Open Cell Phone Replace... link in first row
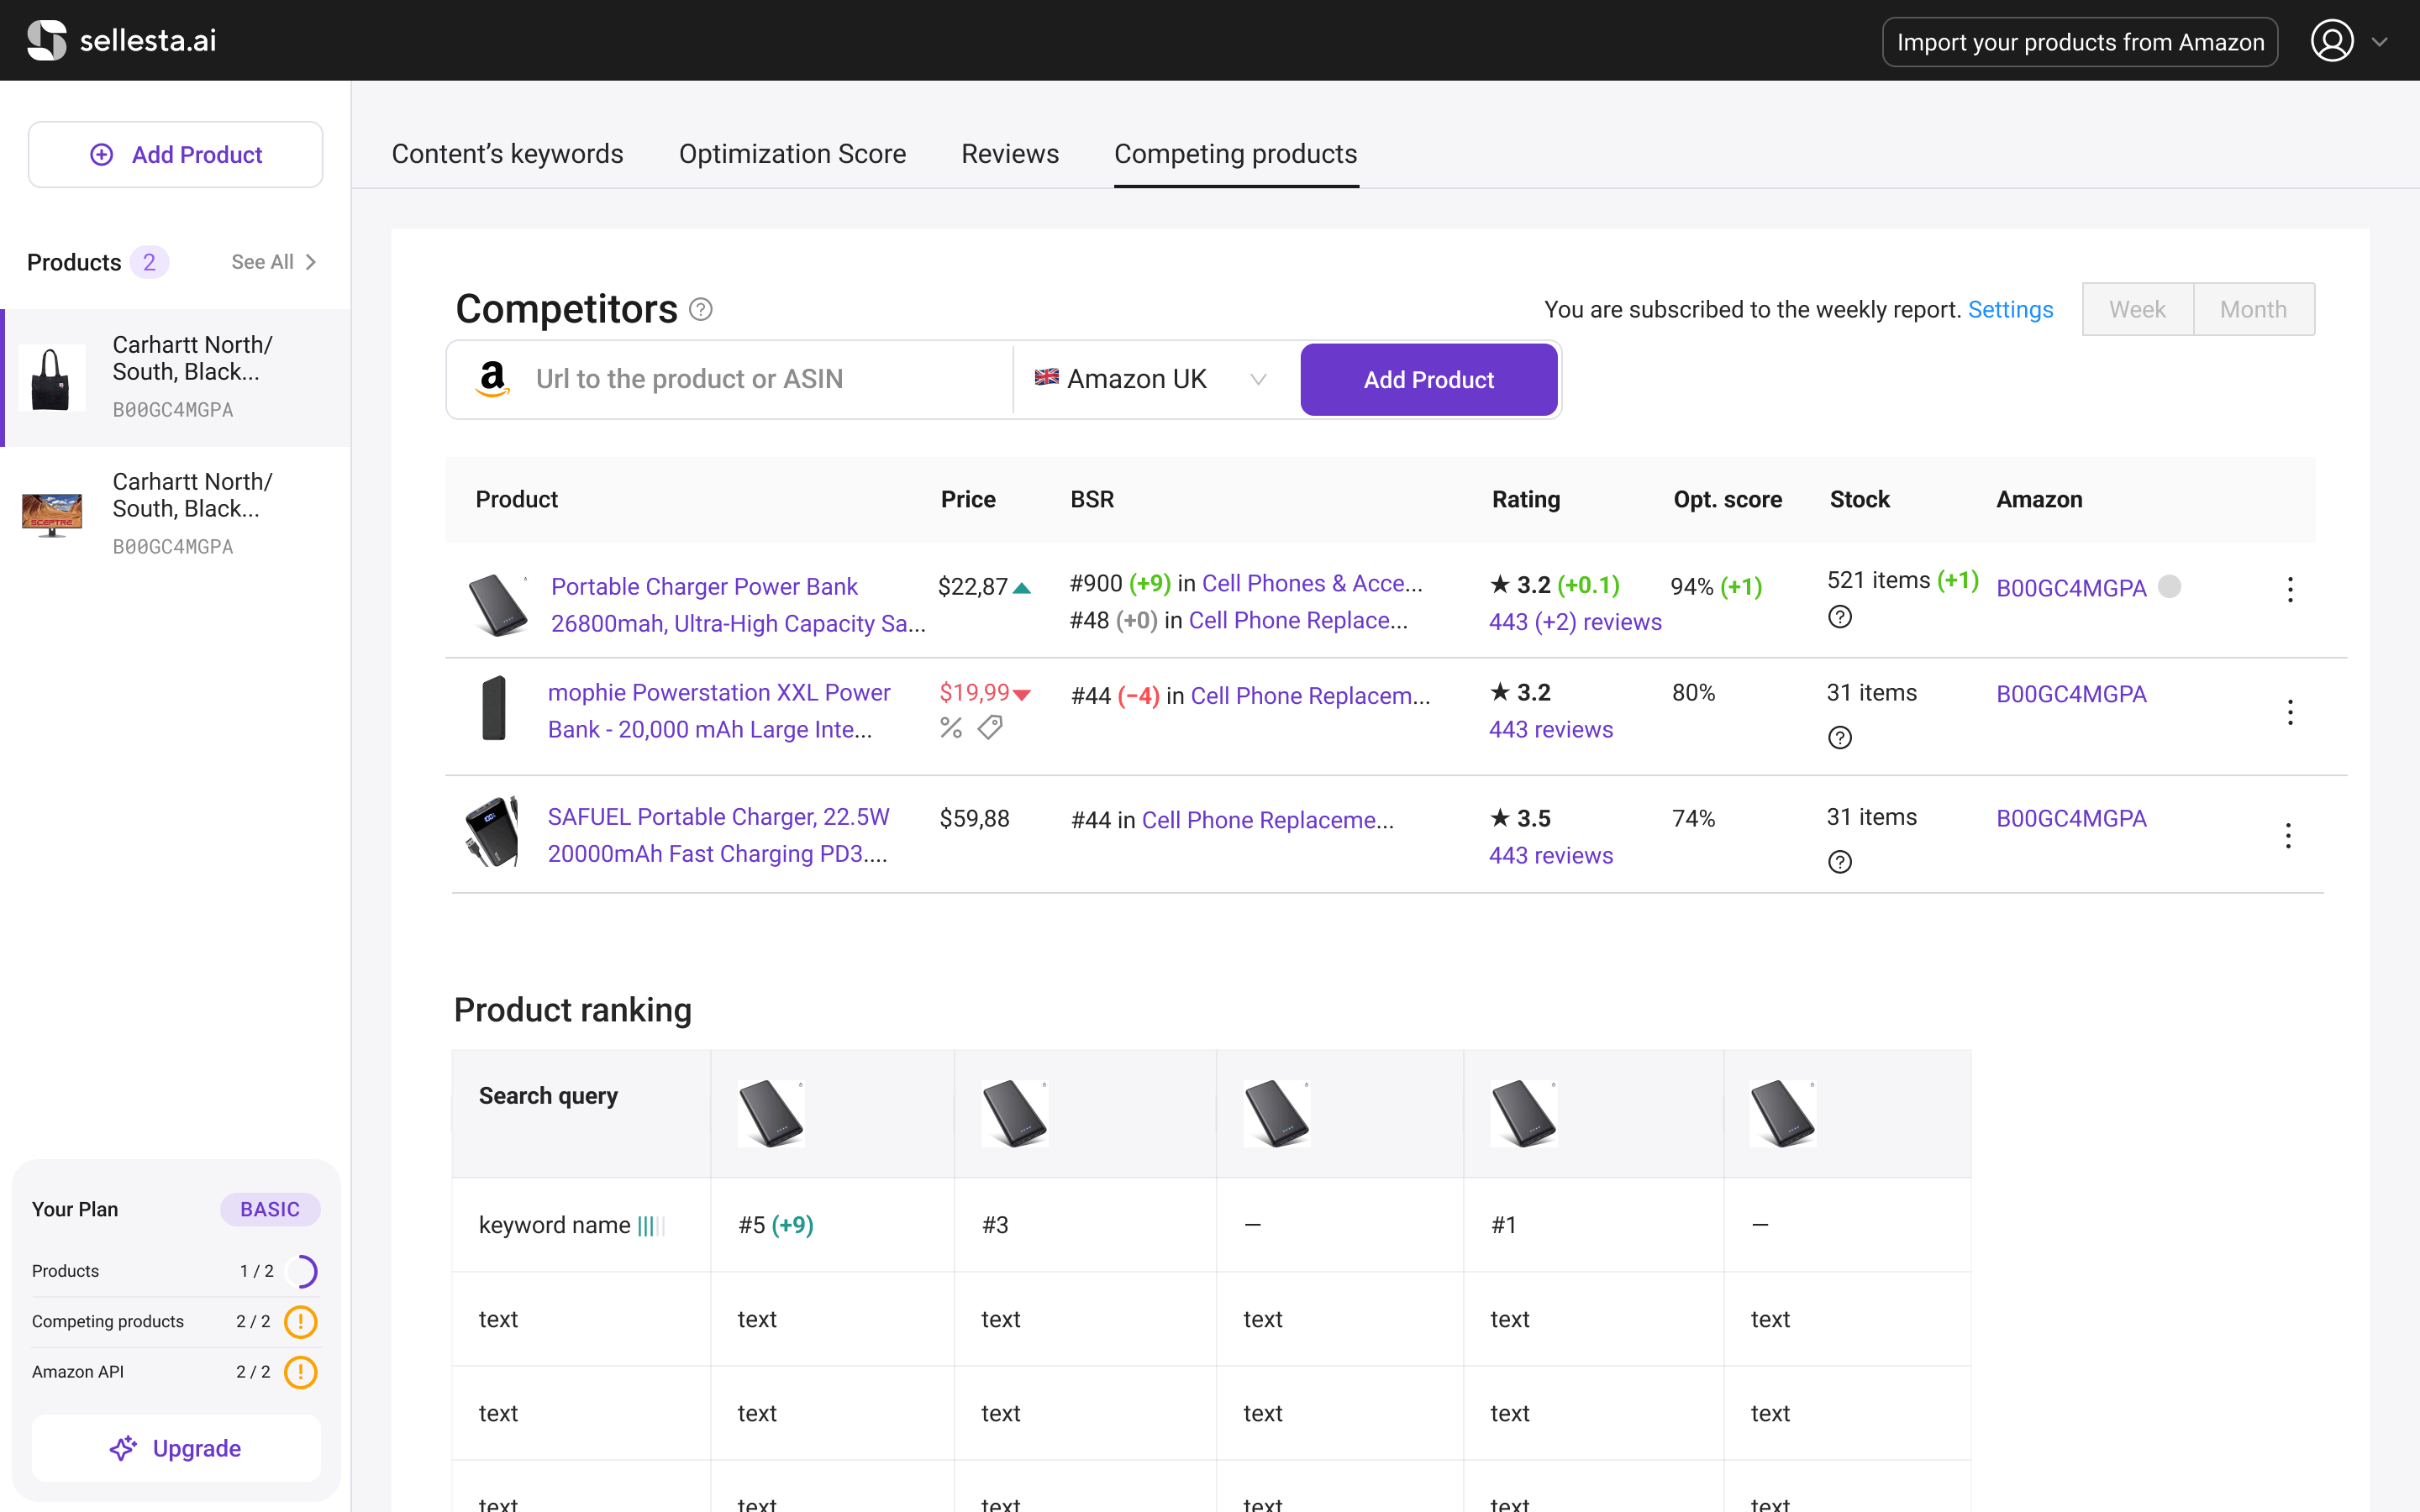2420x1512 pixels. click(1298, 621)
